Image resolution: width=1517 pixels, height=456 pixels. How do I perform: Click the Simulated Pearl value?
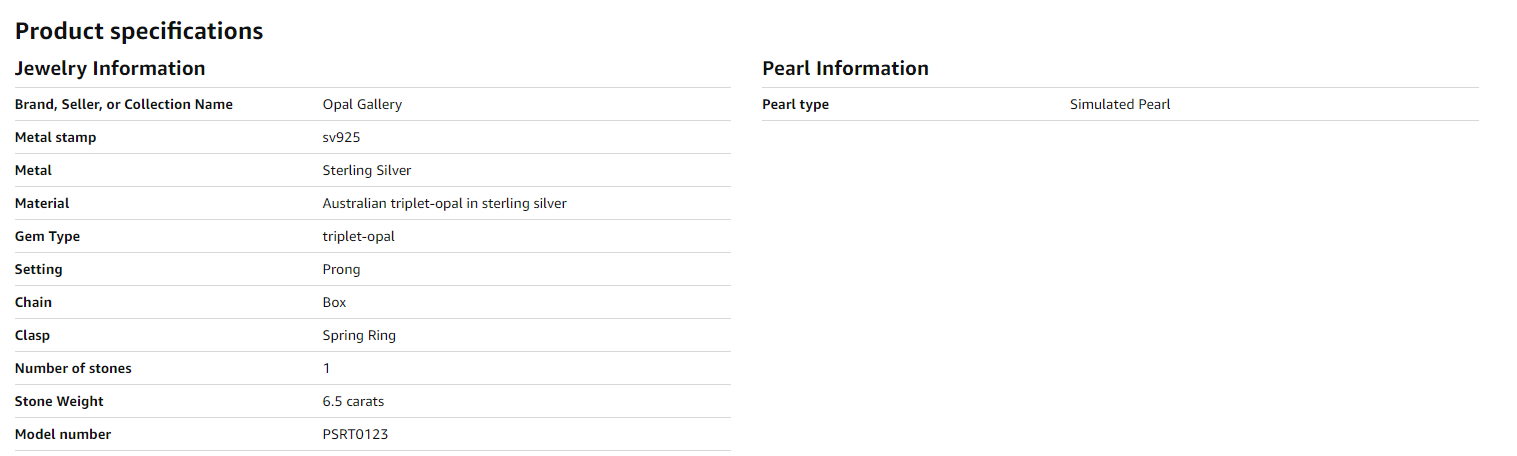pyautogui.click(x=1120, y=104)
